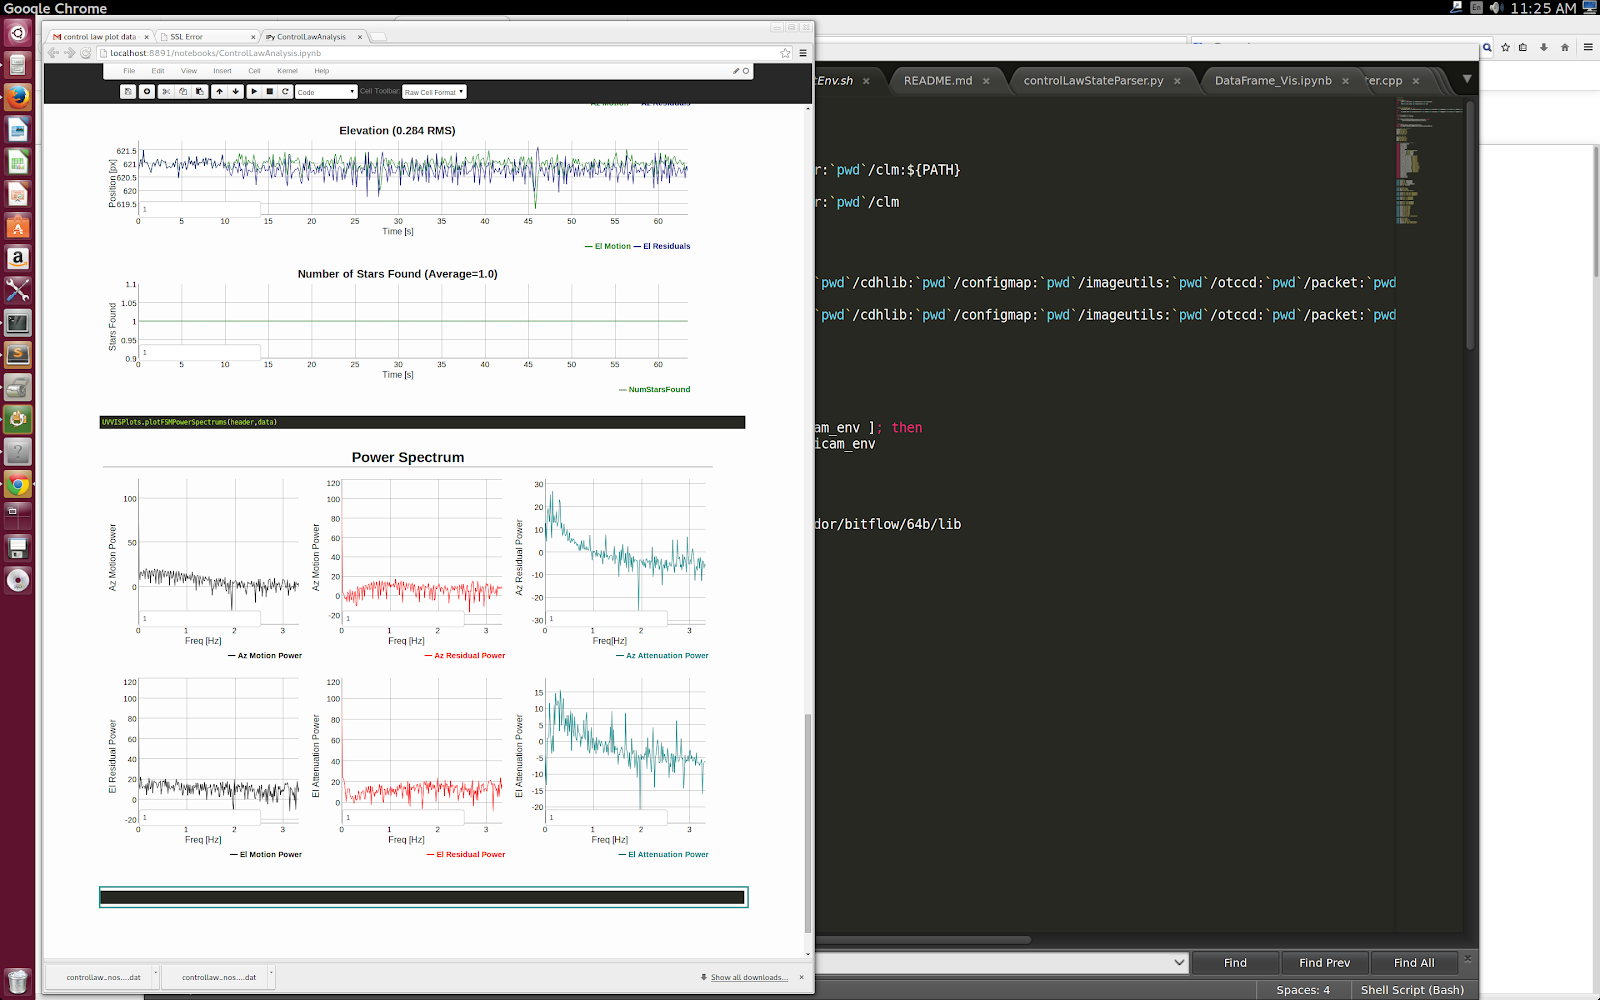Interrupt the kernel with the stop icon
This screenshot has width=1600, height=1000.
(270, 92)
